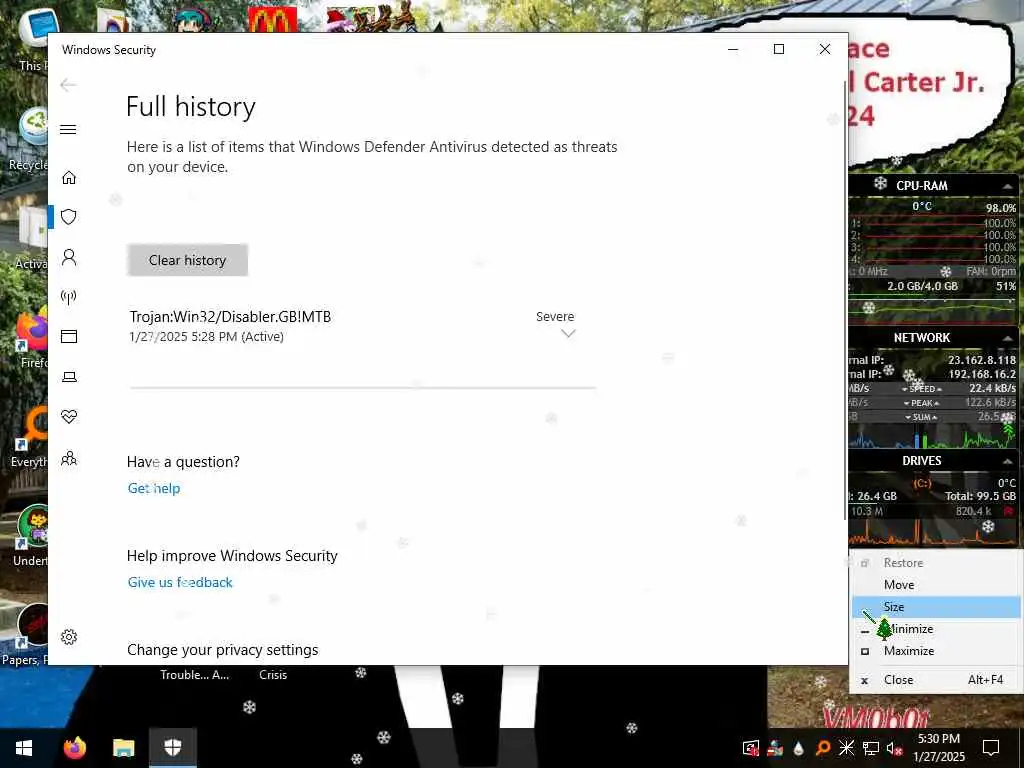This screenshot has height=768, width=1024.
Task: Choose Maximize in the context menu
Action: tap(935, 651)
